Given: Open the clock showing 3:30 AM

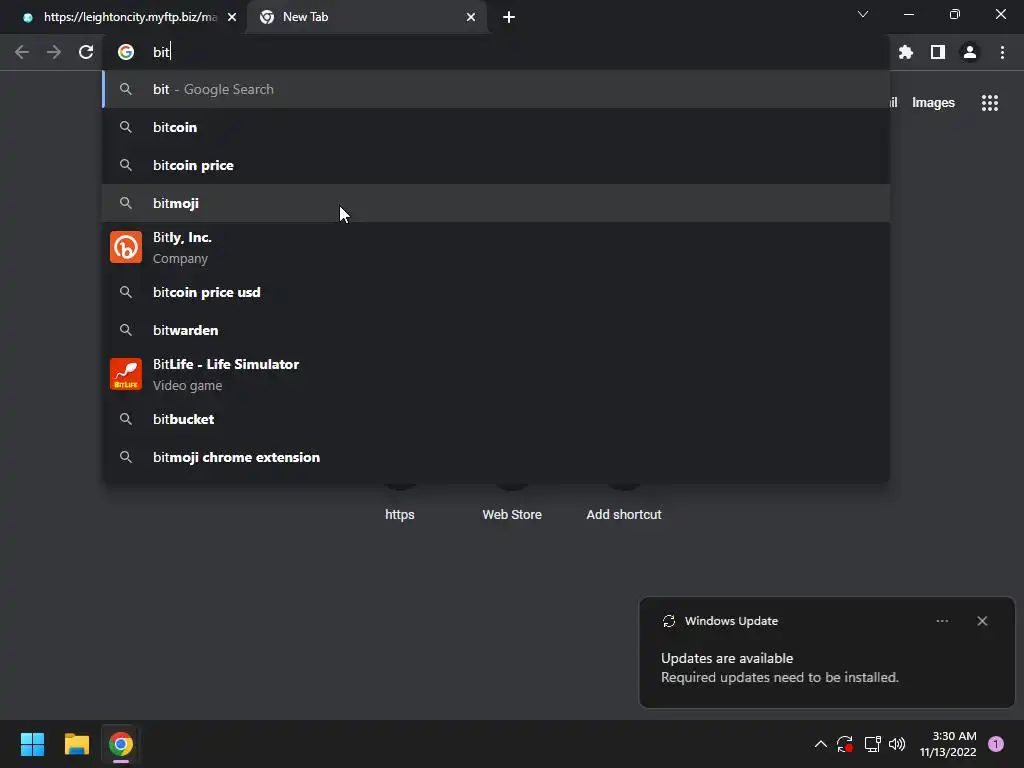Looking at the screenshot, I should pos(948,744).
